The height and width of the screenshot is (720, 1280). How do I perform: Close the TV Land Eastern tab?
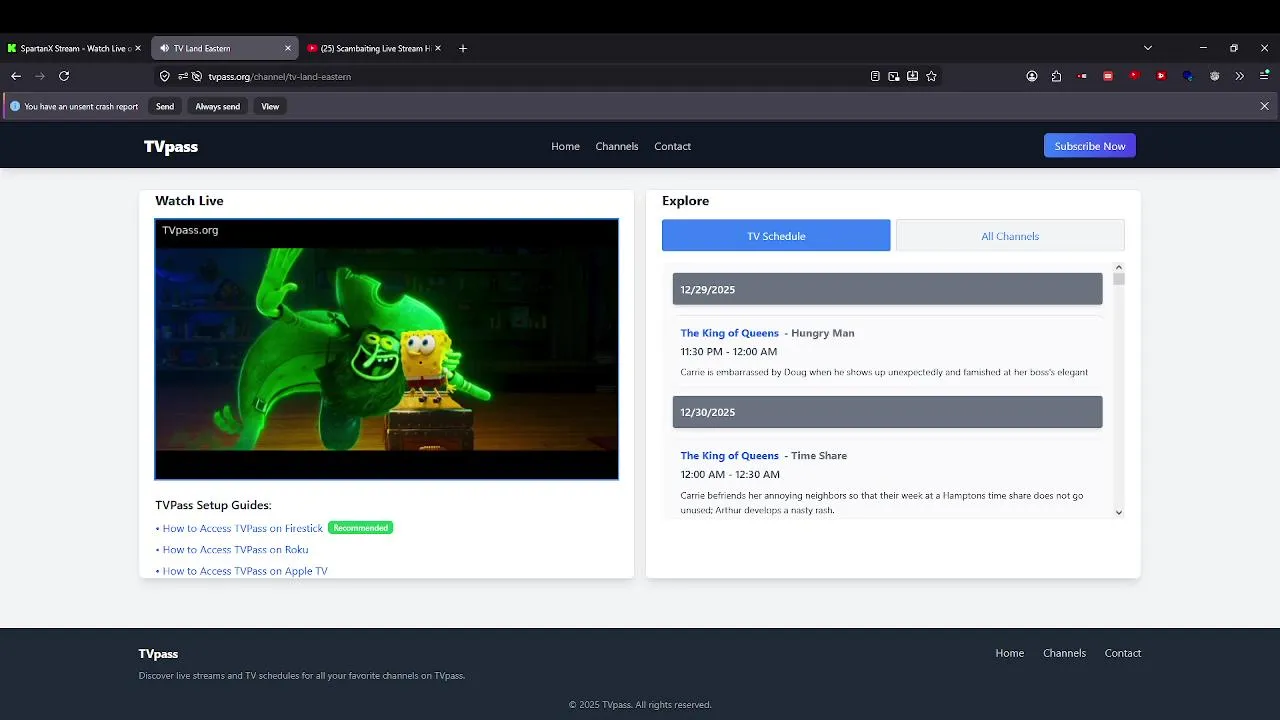(288, 48)
